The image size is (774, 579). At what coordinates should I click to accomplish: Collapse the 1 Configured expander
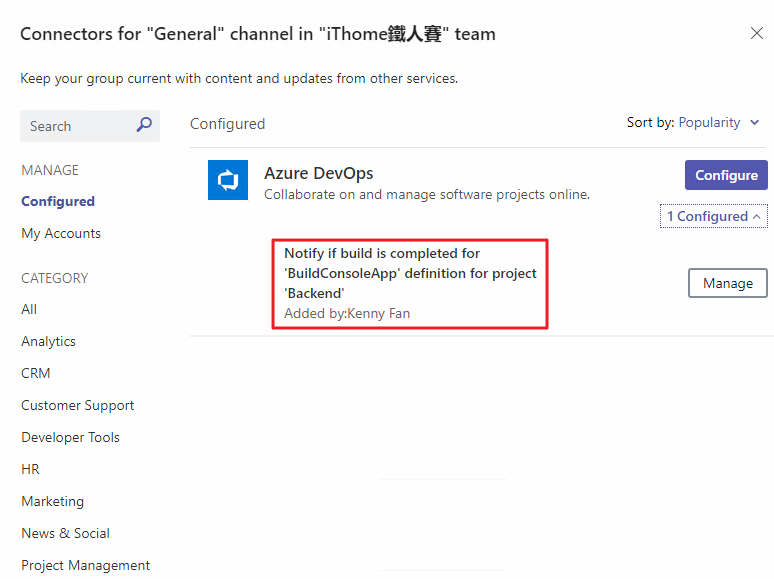click(x=714, y=216)
